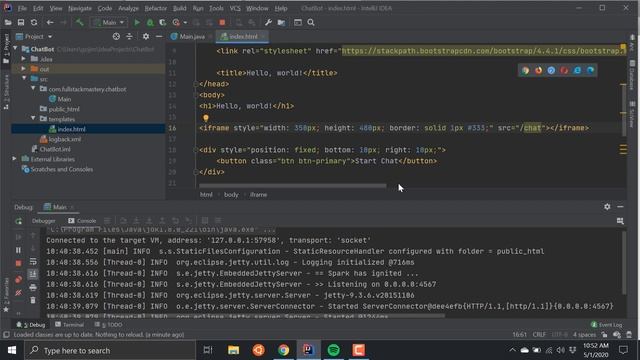Build project with the green hammer icon
This screenshot has width=640, height=360.
click(80, 22)
